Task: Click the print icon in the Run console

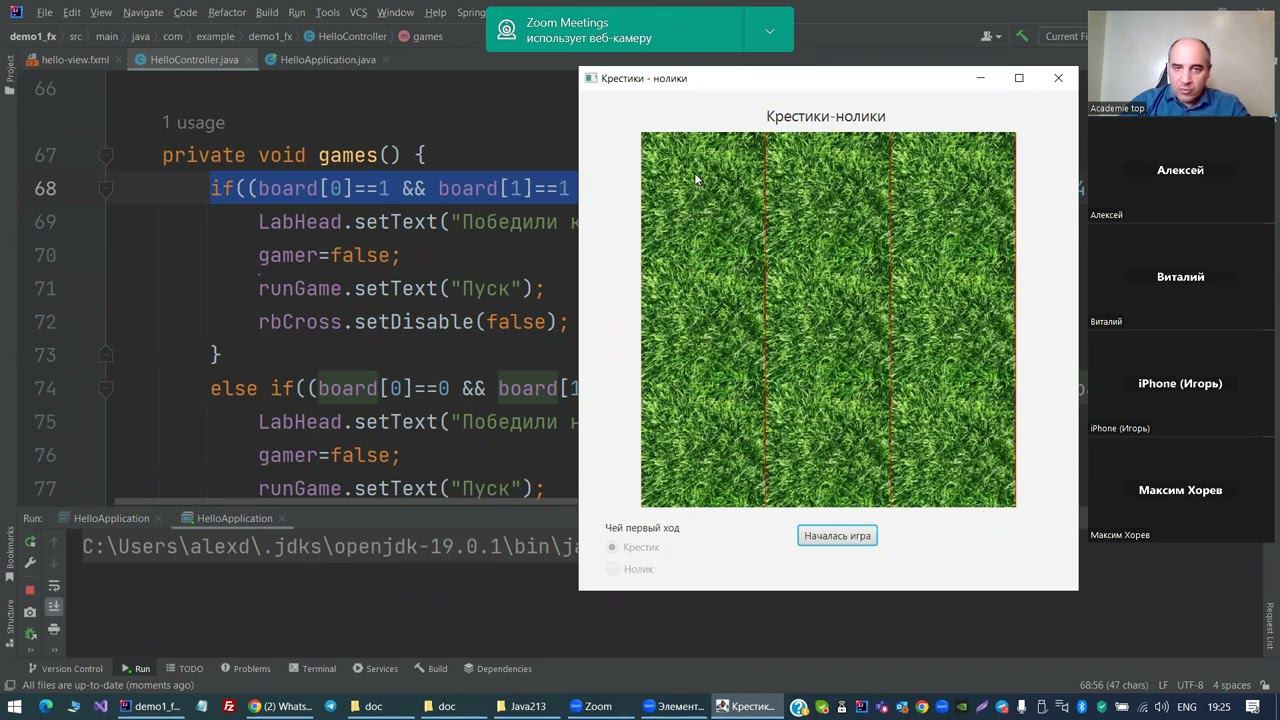Action: (x=54, y=629)
